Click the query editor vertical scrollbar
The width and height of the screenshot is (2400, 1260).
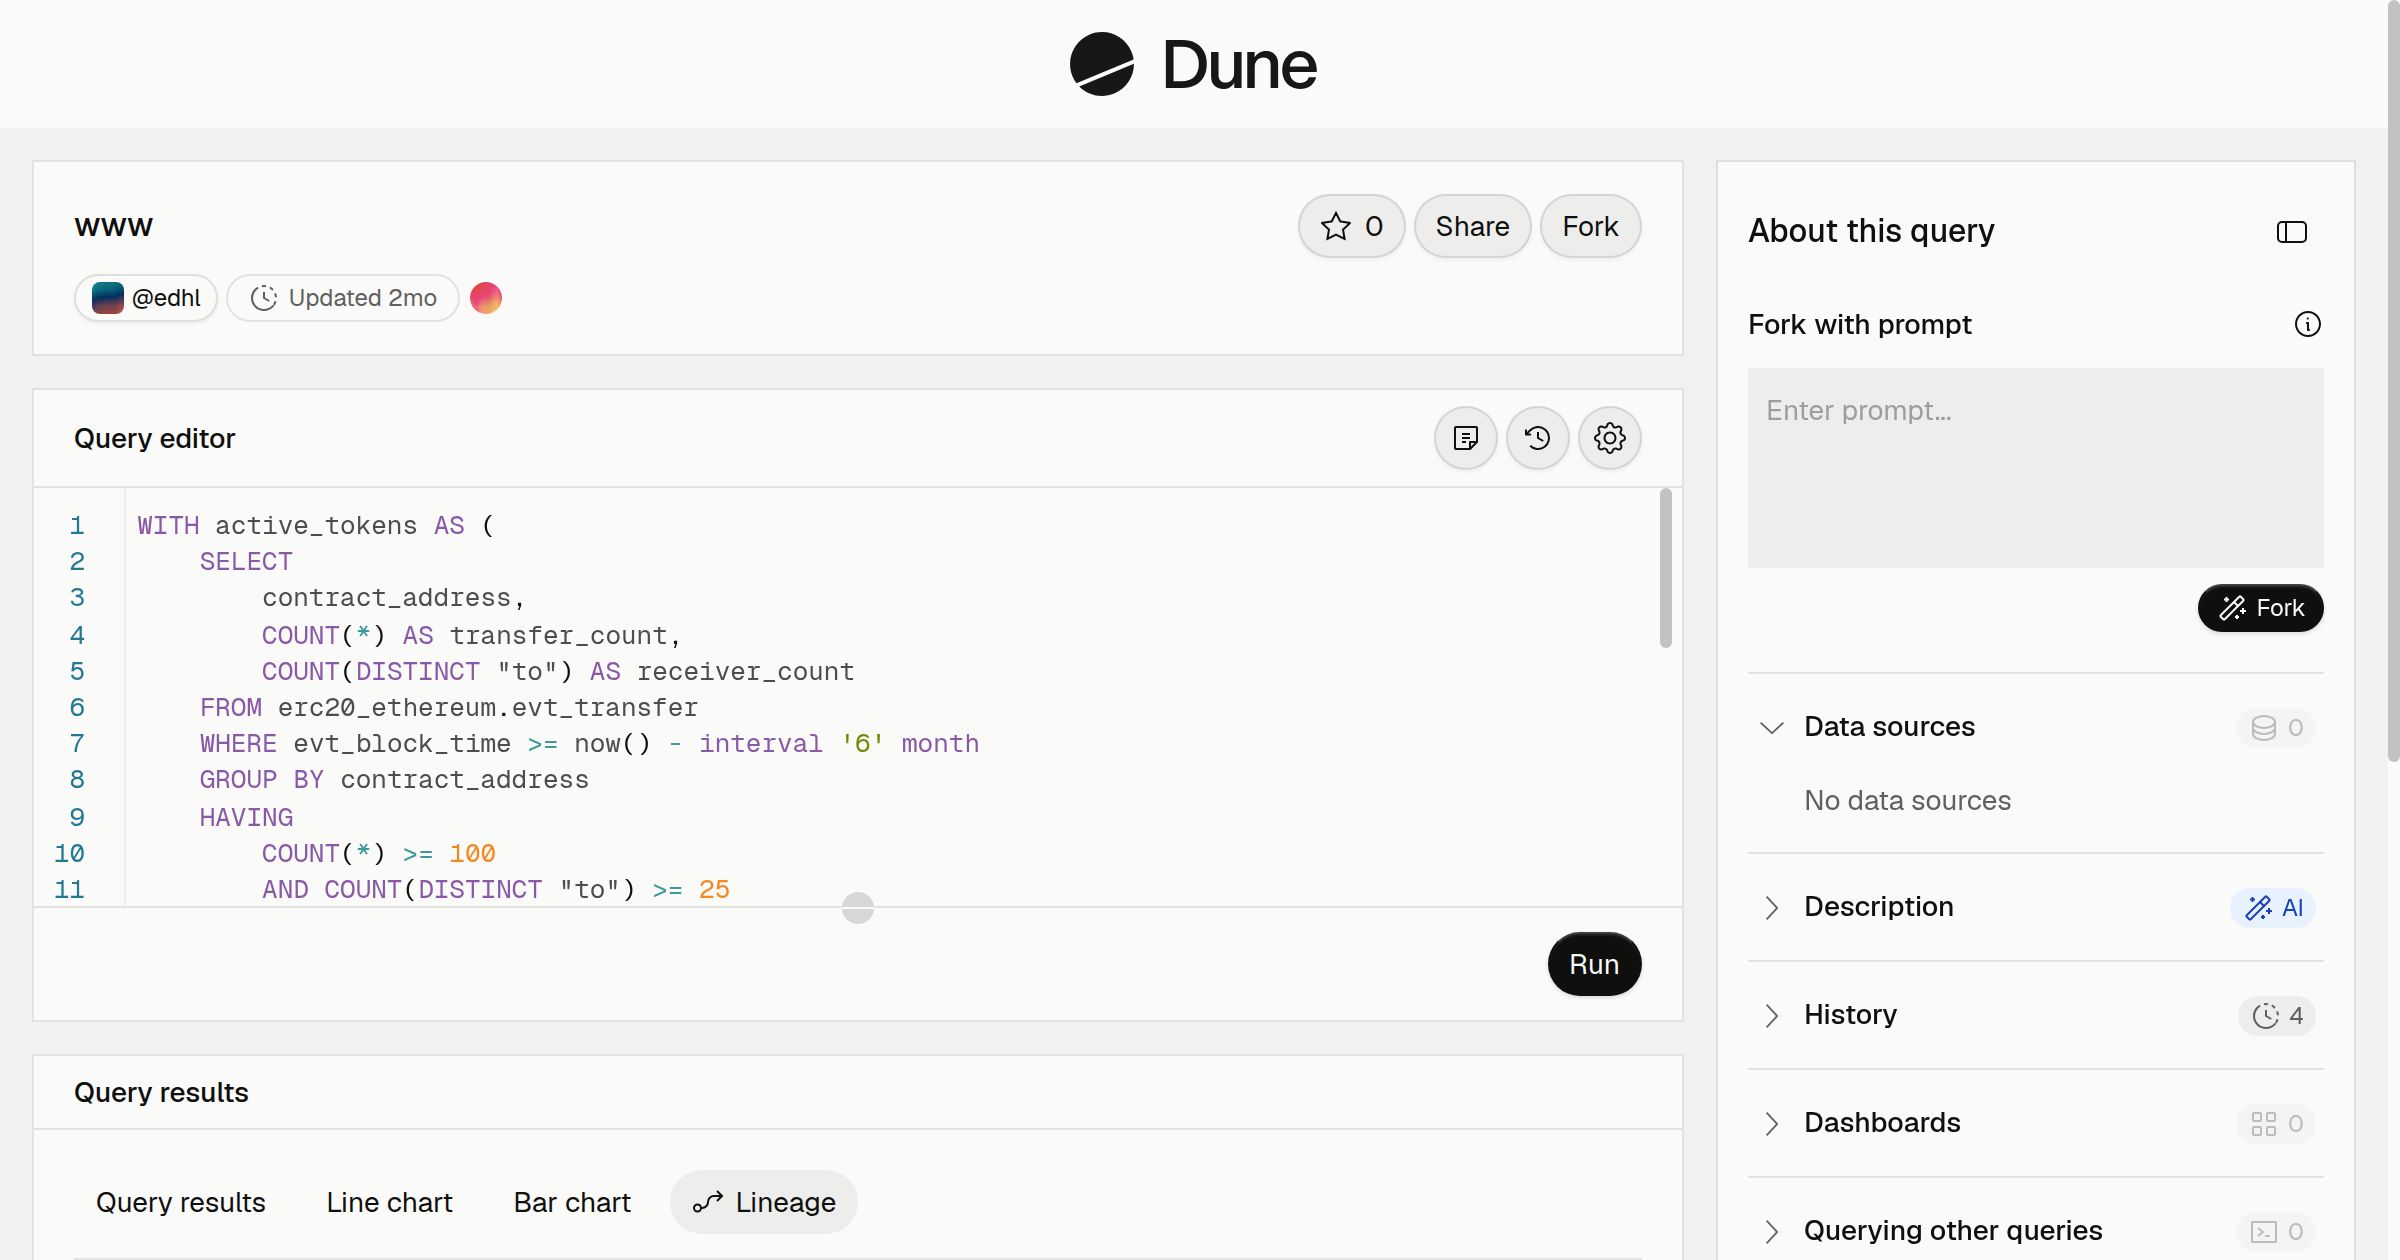click(x=1666, y=568)
